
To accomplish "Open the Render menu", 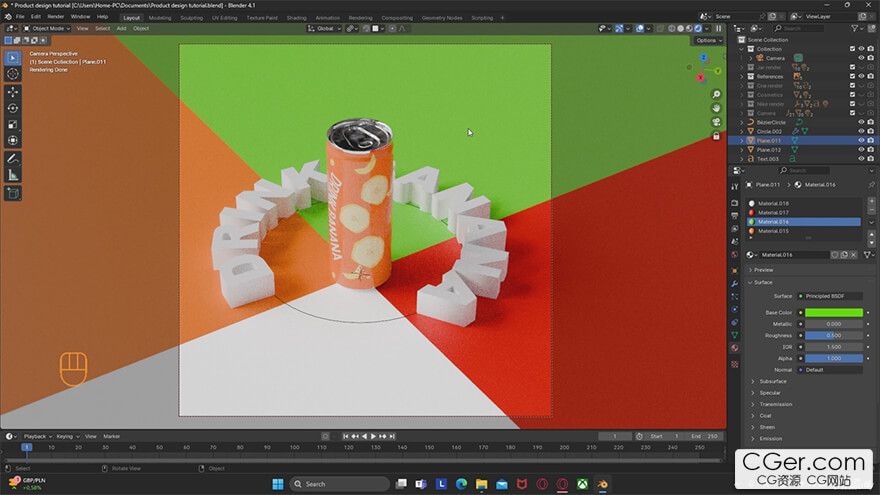I will coord(56,17).
